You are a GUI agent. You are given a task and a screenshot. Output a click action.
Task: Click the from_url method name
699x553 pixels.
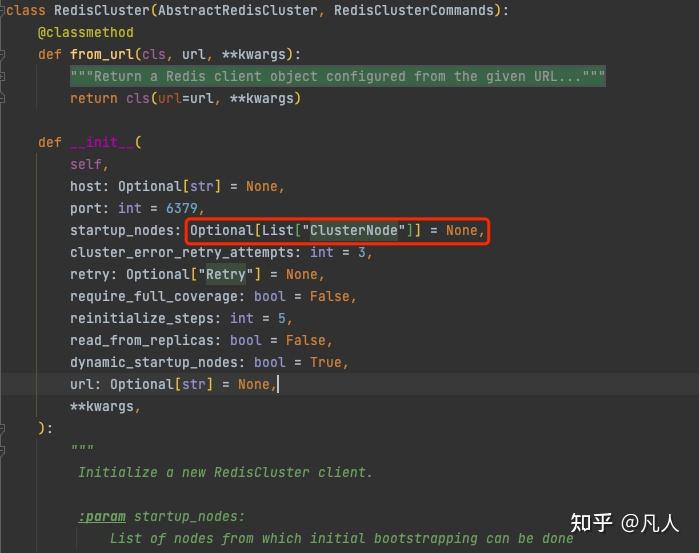tap(102, 54)
